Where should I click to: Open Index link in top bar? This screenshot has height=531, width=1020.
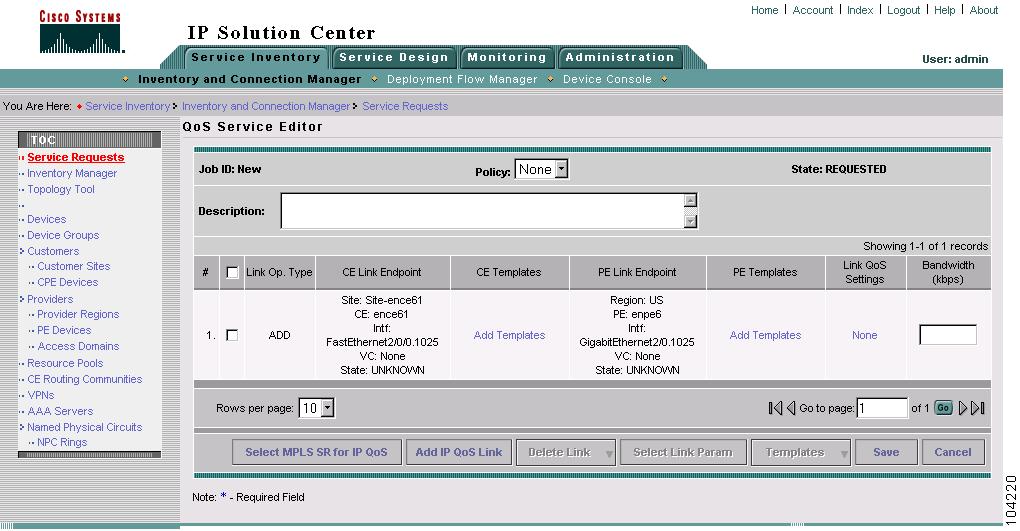(x=860, y=10)
